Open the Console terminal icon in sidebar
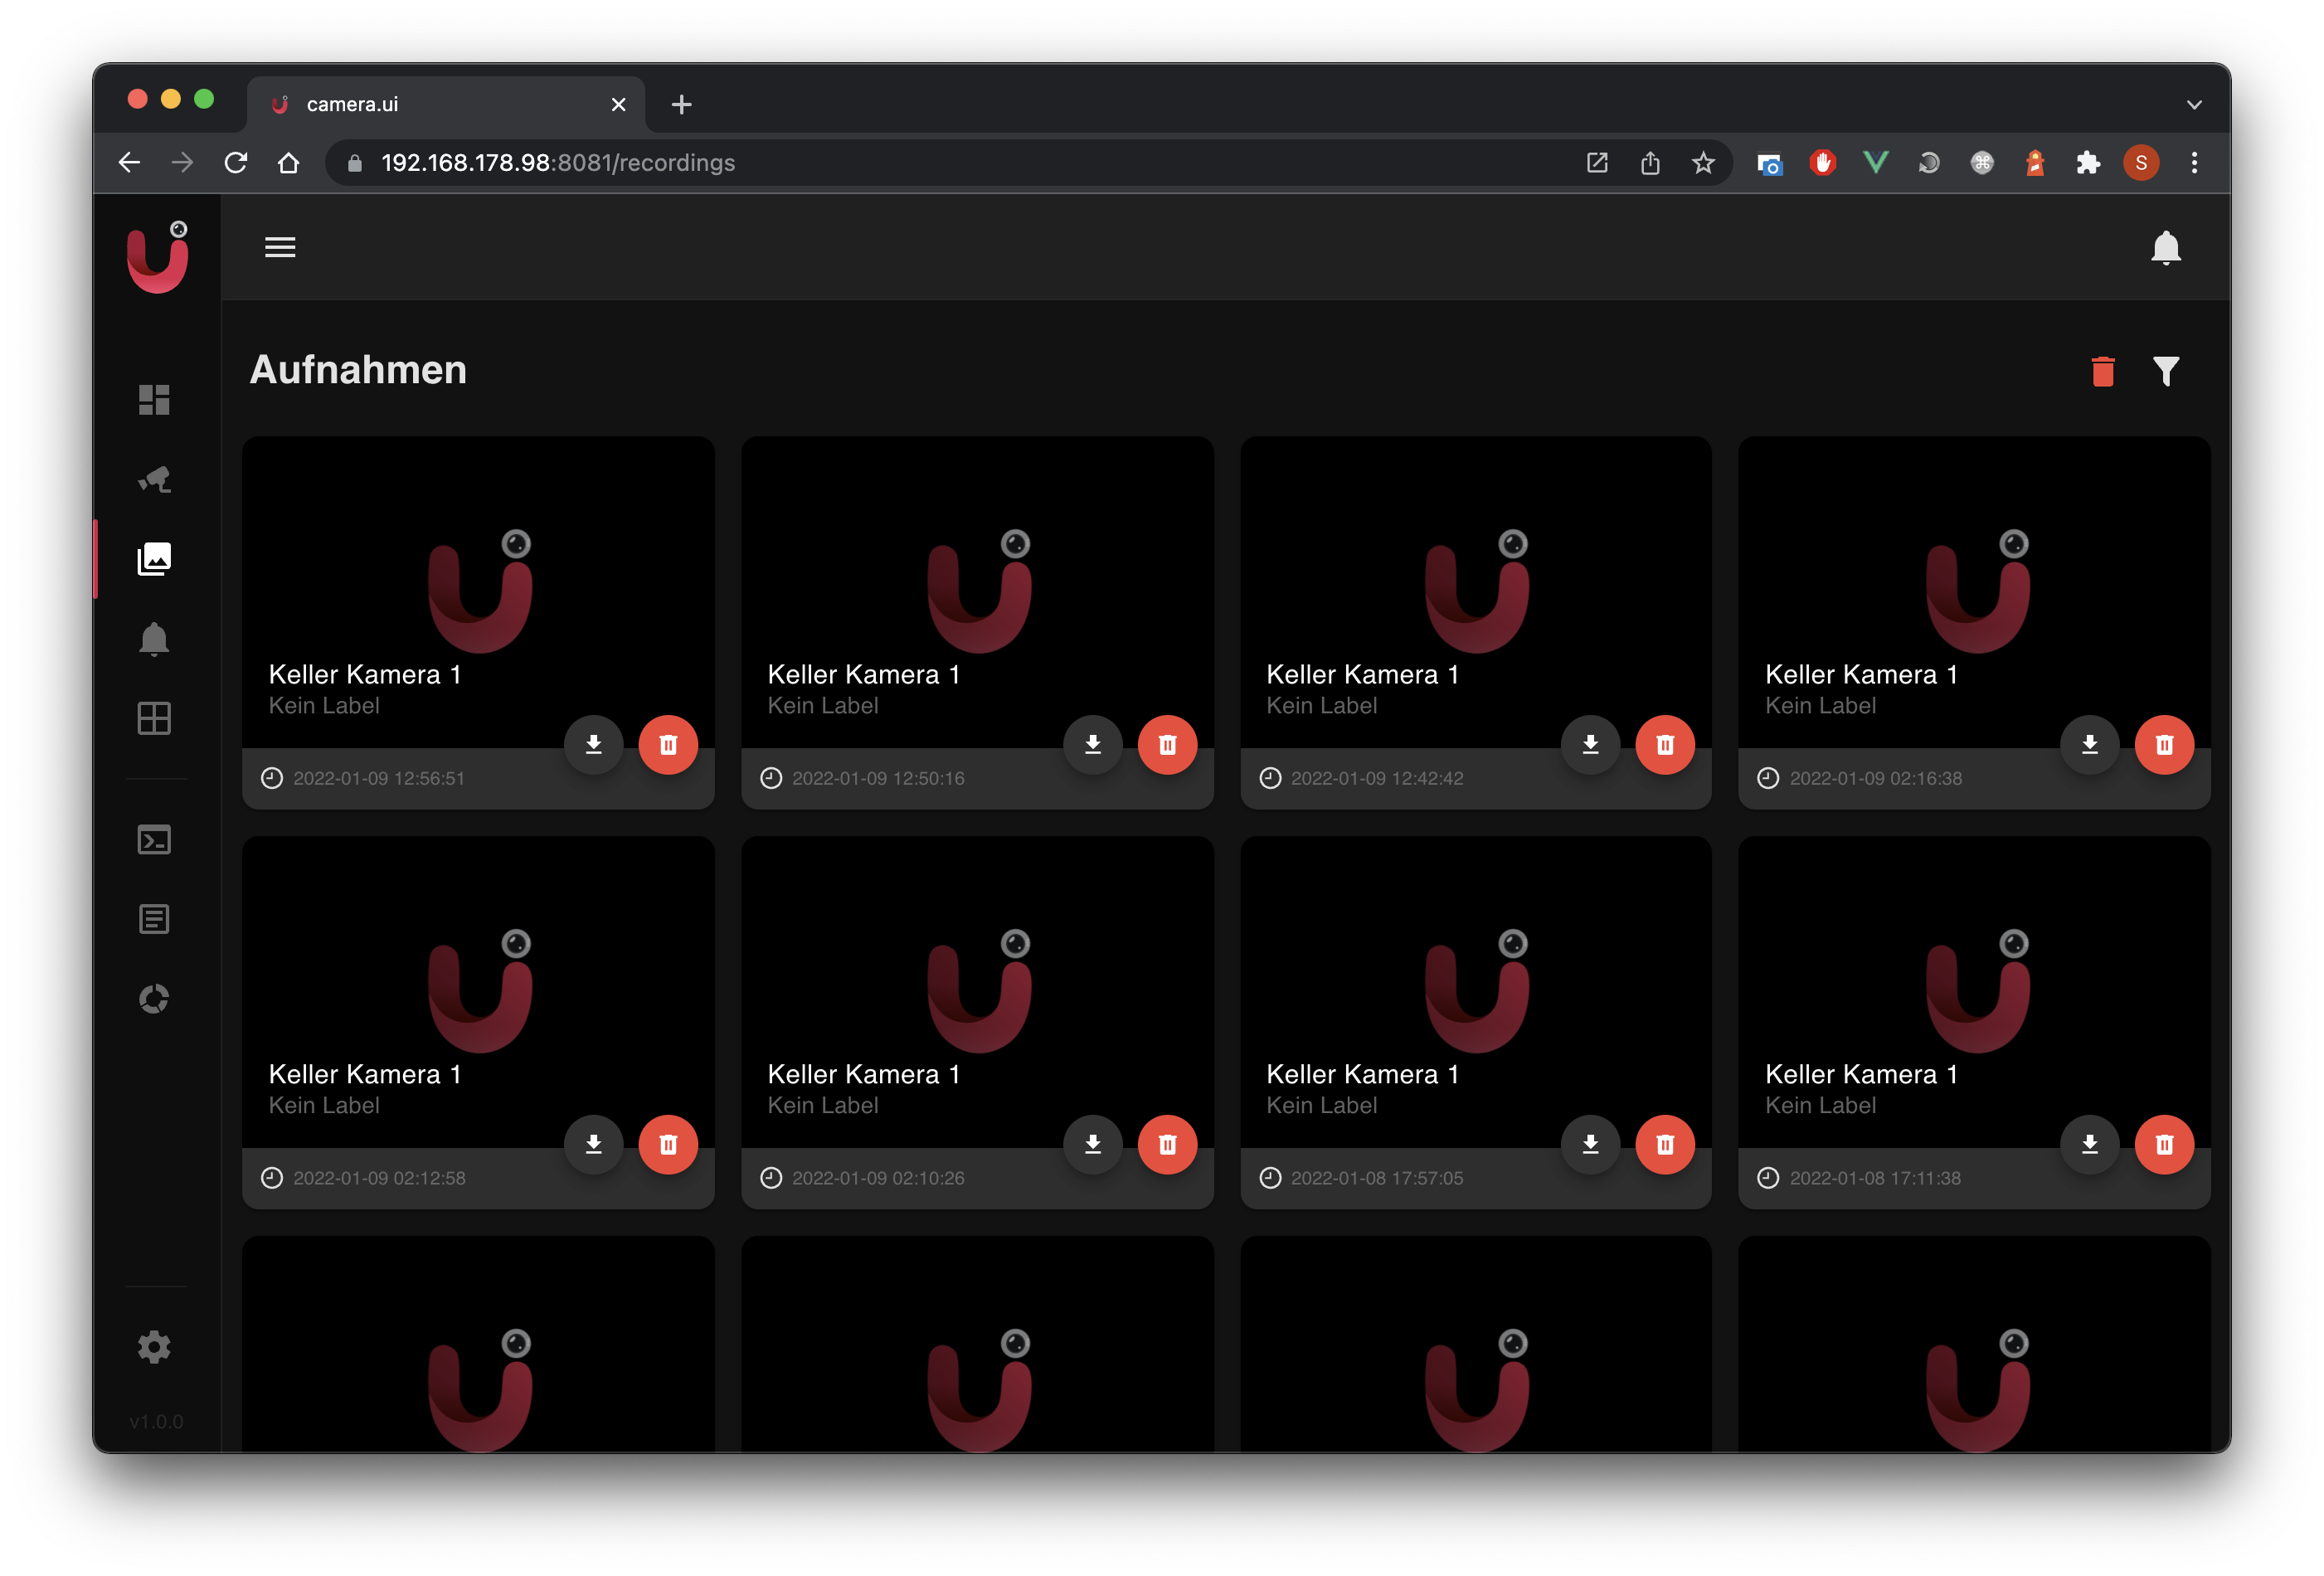The height and width of the screenshot is (1576, 2324). pos(154,840)
